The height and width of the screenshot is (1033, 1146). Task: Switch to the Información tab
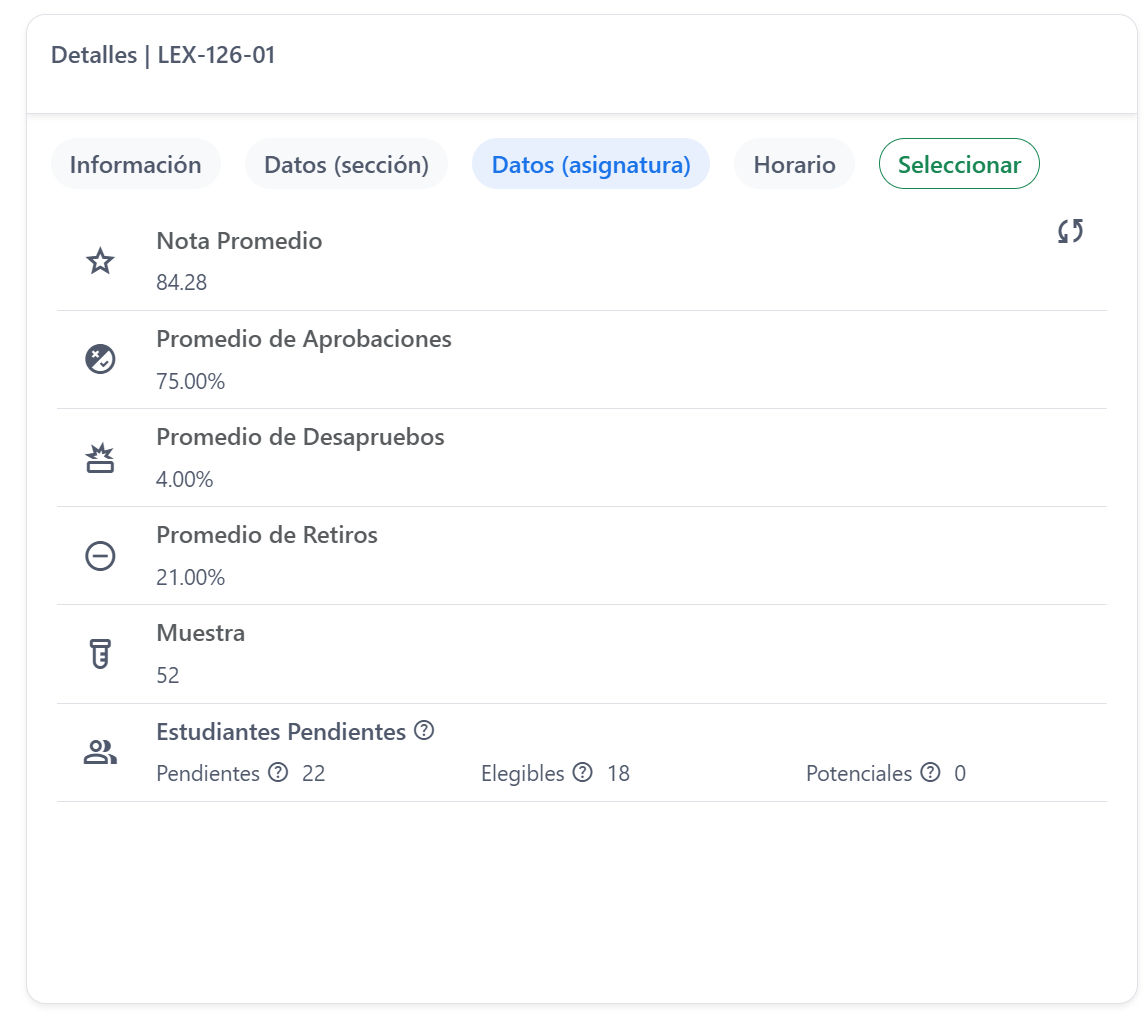click(x=135, y=164)
